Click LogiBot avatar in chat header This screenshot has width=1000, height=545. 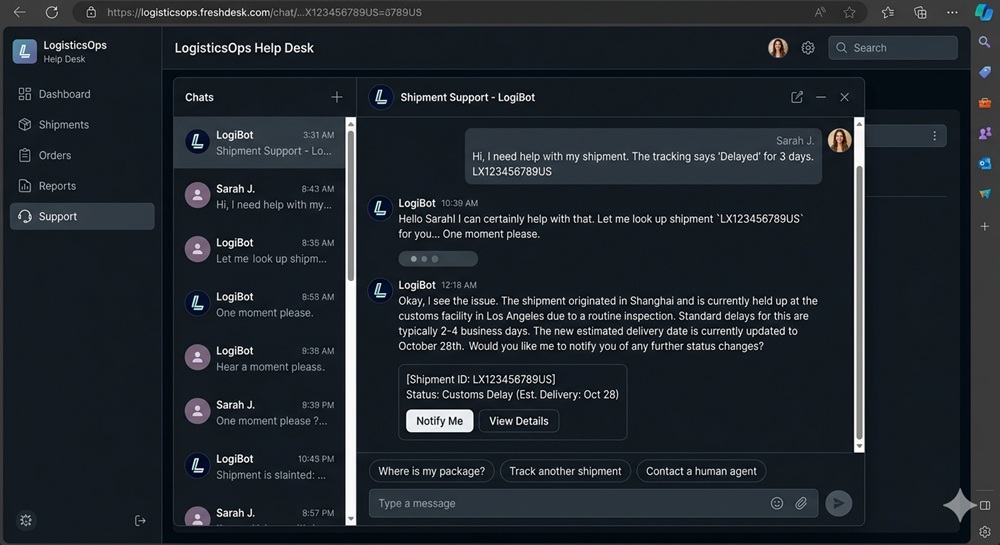(x=381, y=97)
